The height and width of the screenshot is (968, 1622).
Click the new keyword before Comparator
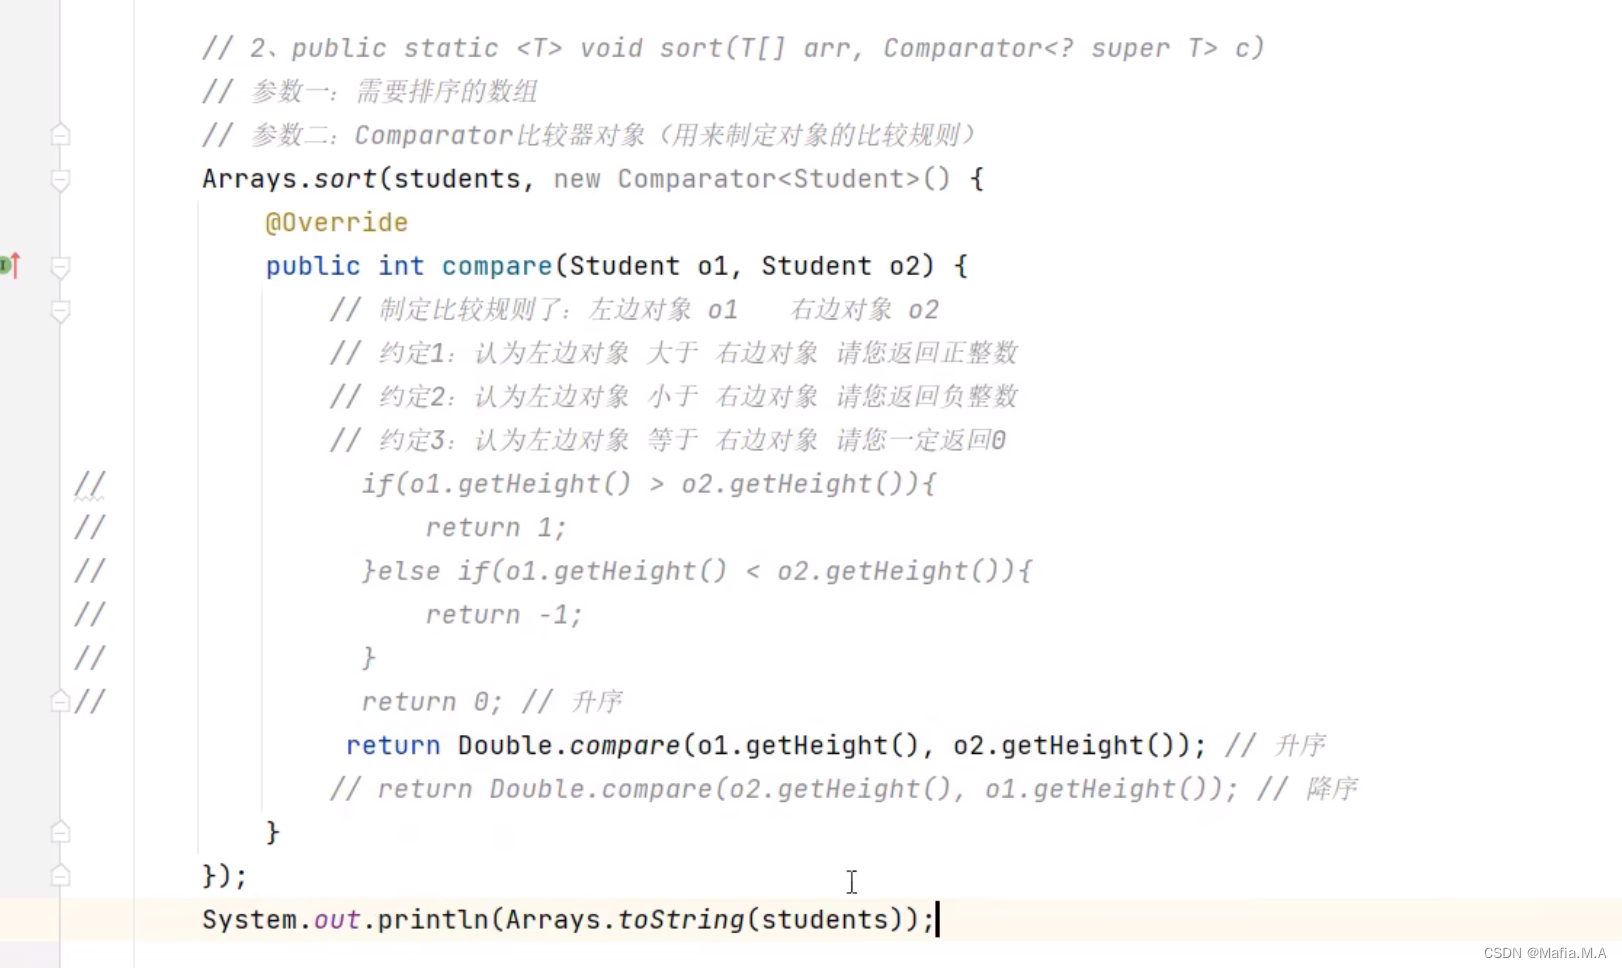pos(577,179)
